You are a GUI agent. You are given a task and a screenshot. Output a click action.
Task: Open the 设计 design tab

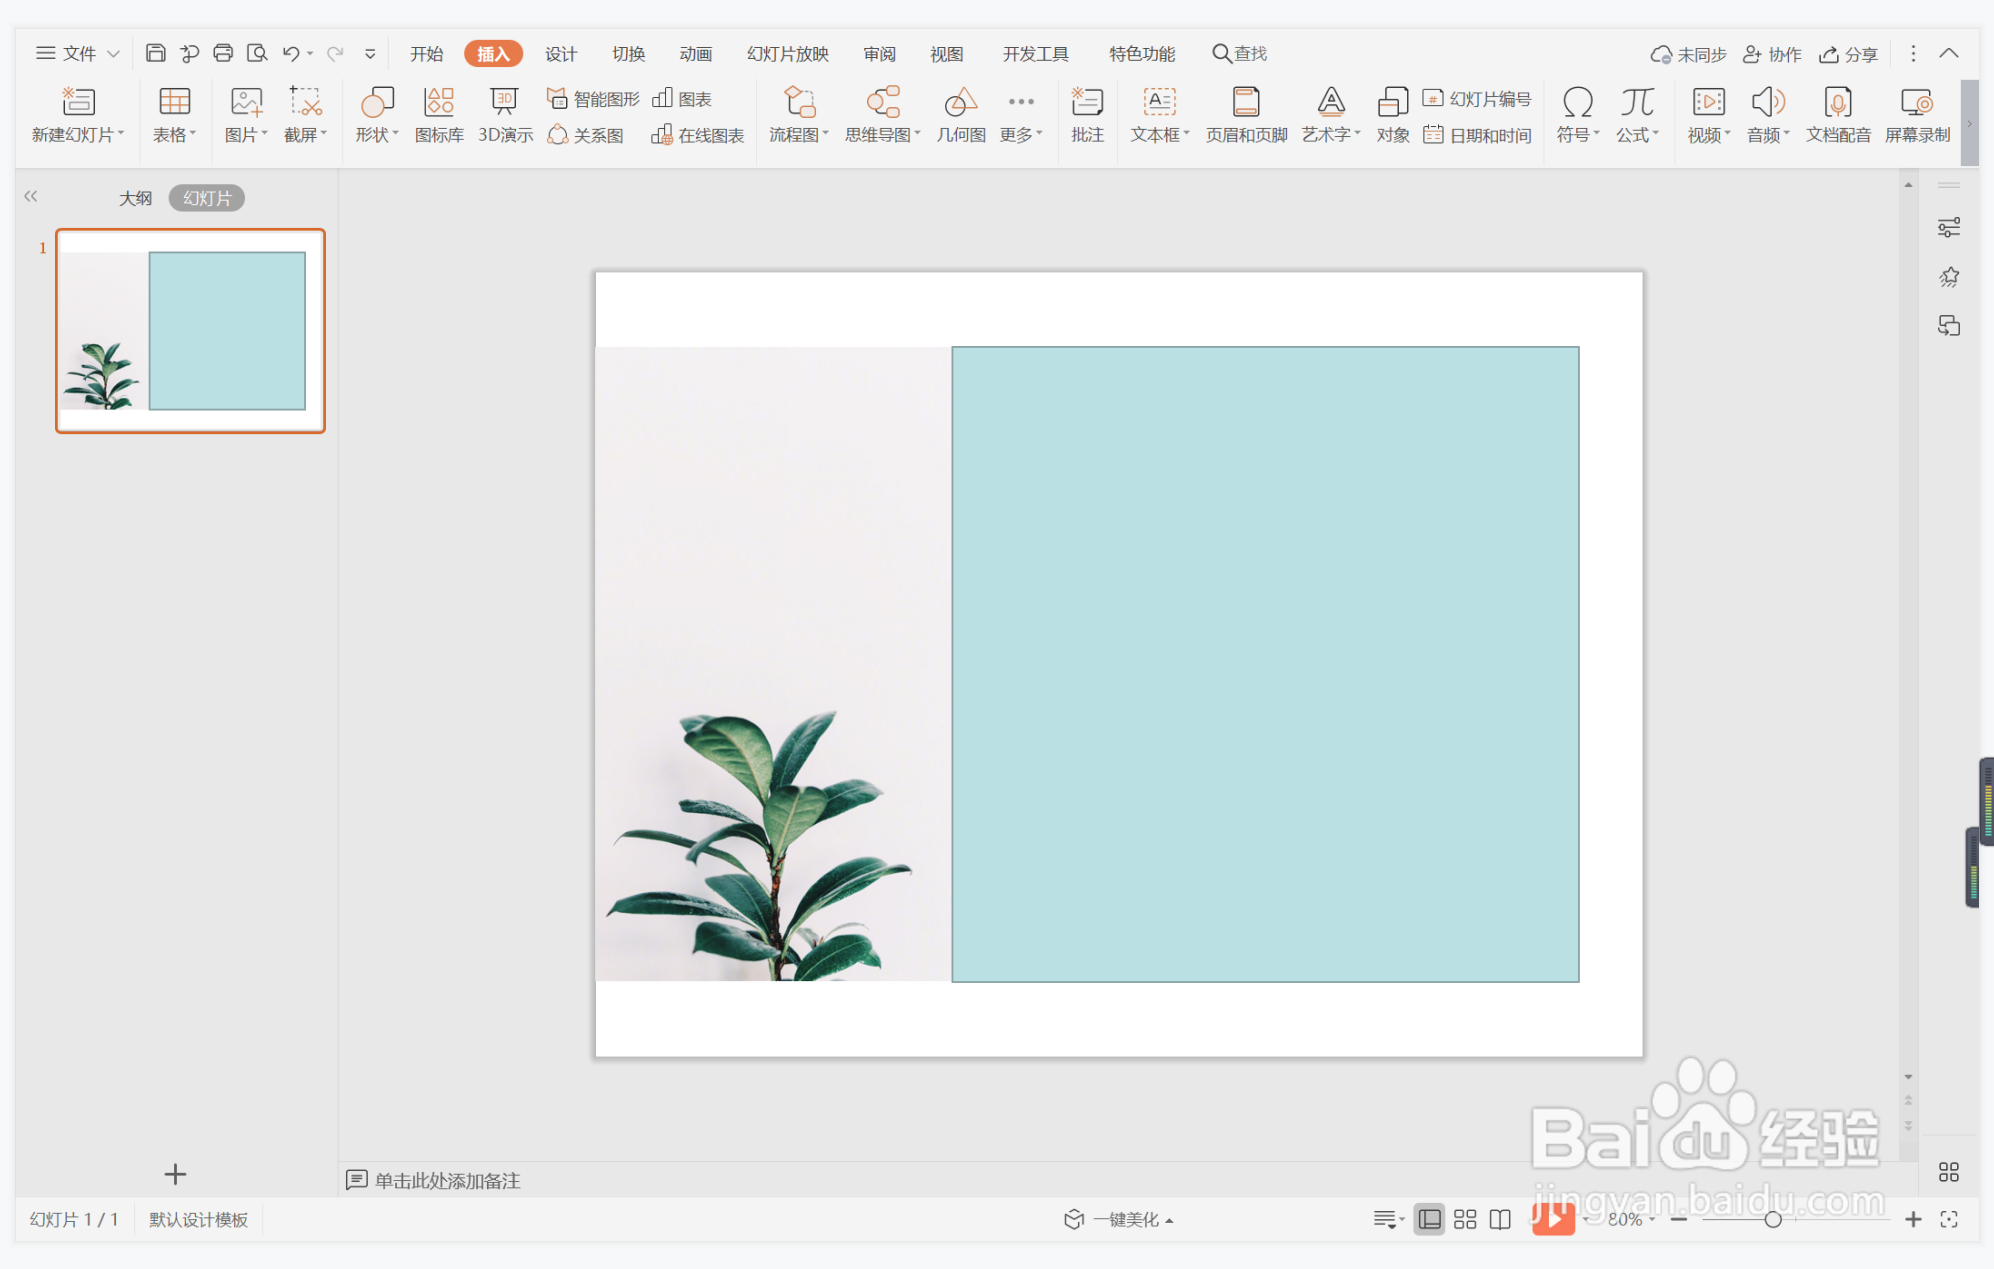(x=561, y=54)
